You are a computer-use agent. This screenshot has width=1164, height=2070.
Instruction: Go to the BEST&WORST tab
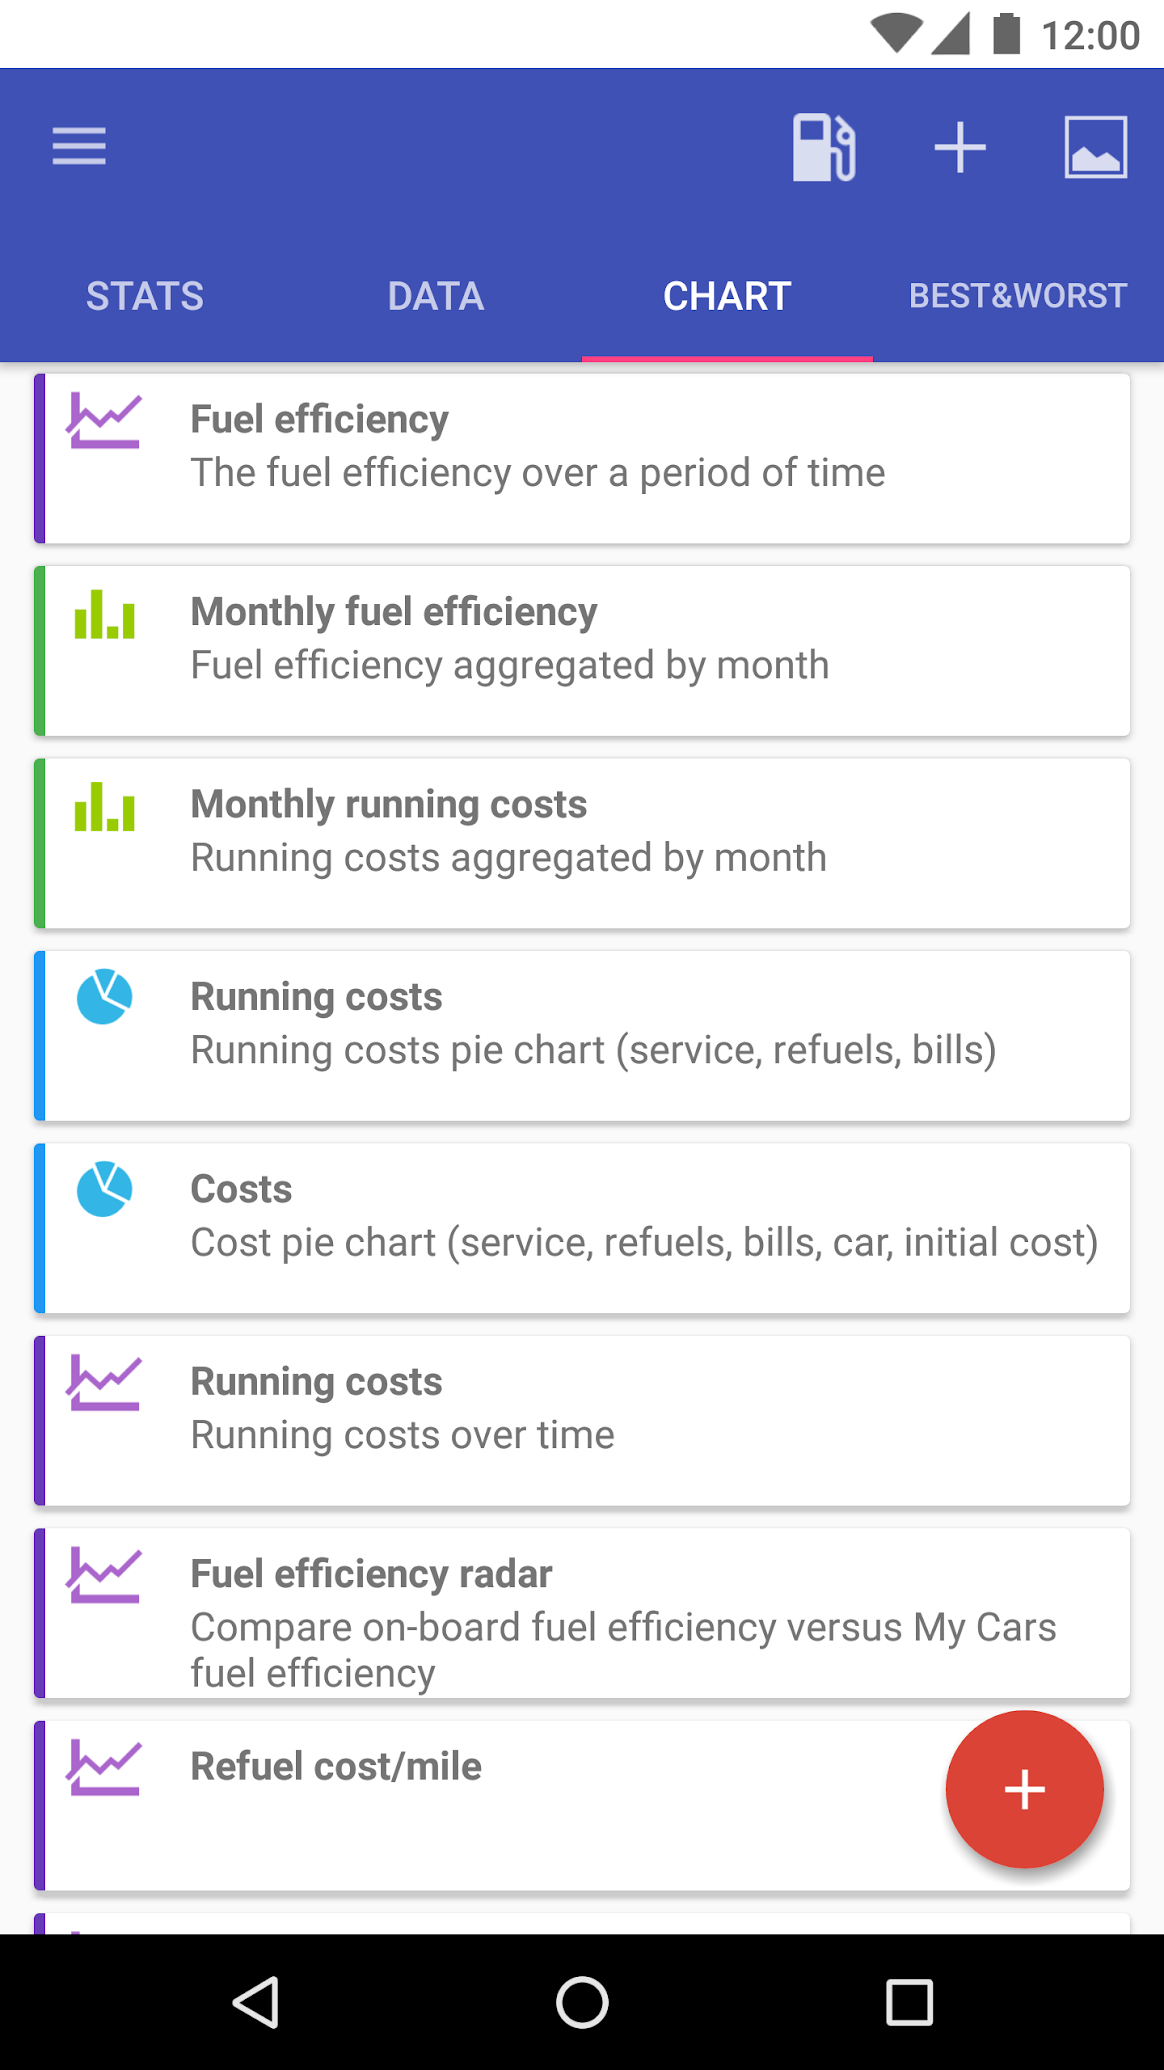tap(1018, 296)
